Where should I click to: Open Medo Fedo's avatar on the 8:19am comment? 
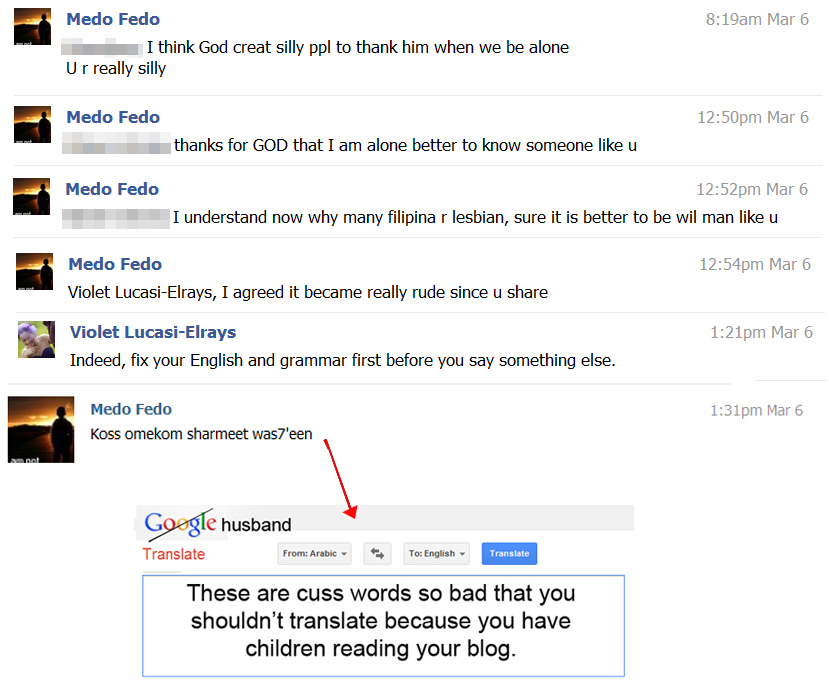pyautogui.click(x=32, y=27)
